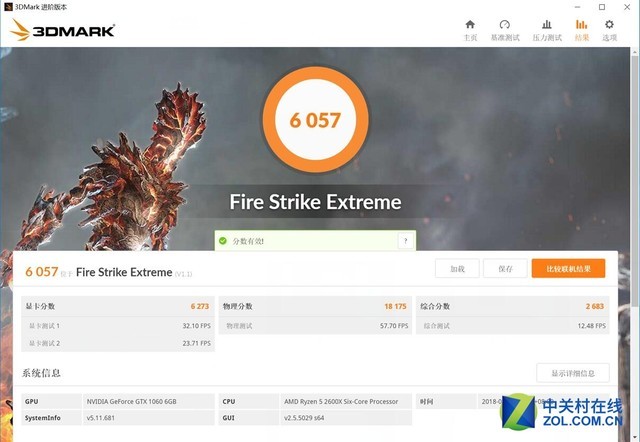Click the 6 057 score in the circle
640x442 pixels.
tap(315, 120)
